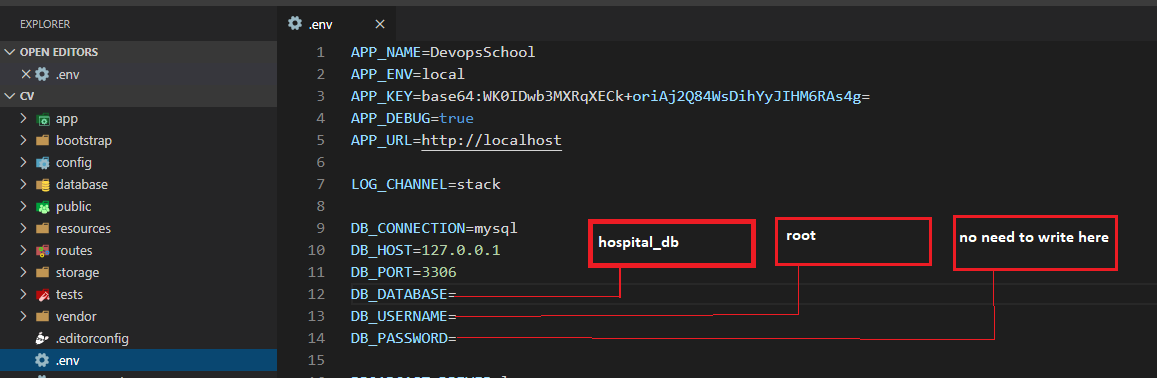Collapse the CV project section
Image resolution: width=1157 pixels, height=378 pixels.
click(x=10, y=97)
